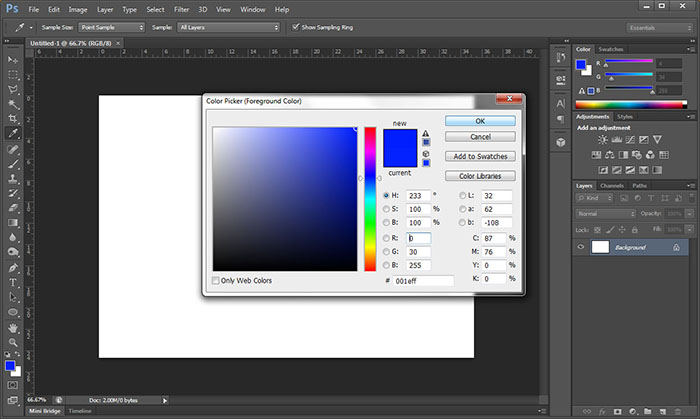Click the out-of-gamut warning triangle icon
The image size is (700, 419).
[426, 133]
